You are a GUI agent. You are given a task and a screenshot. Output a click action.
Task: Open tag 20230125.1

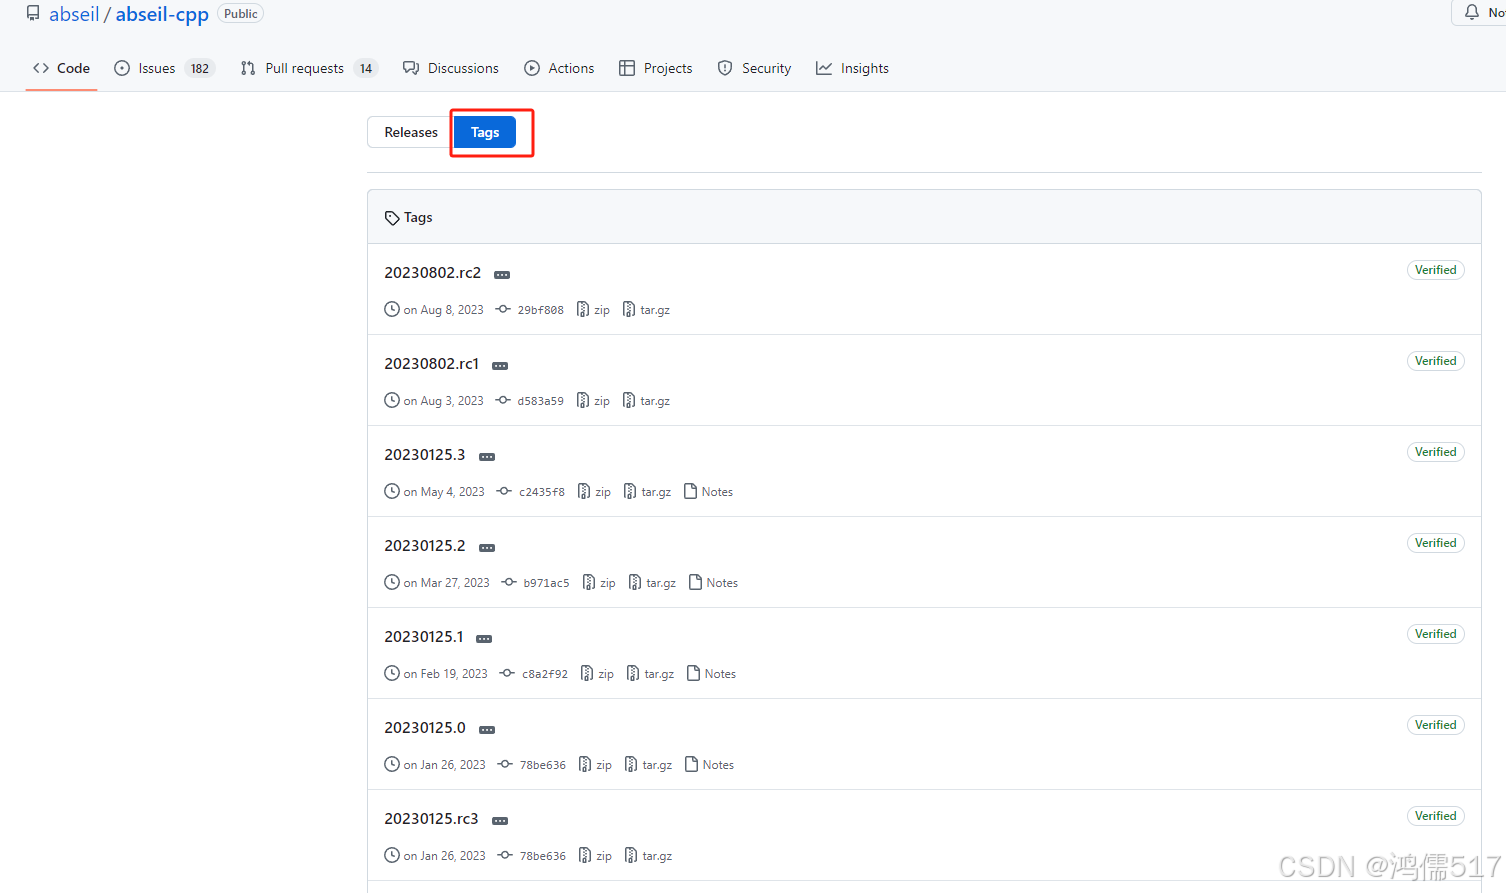point(423,636)
